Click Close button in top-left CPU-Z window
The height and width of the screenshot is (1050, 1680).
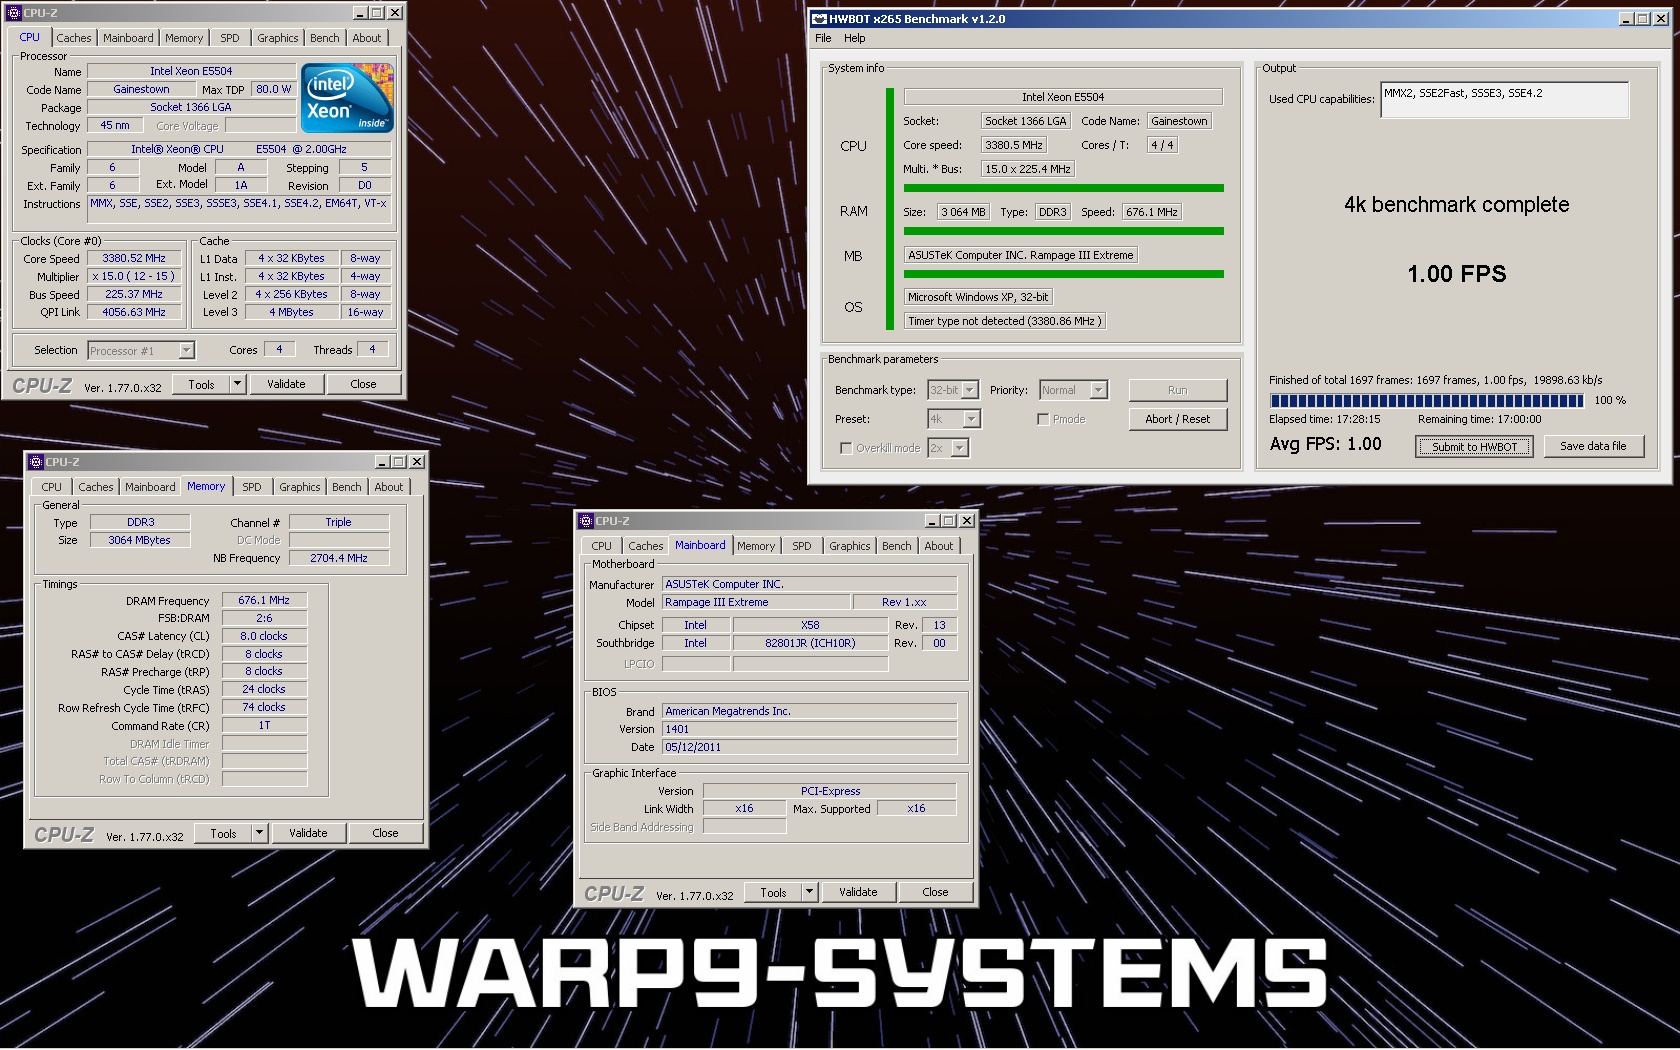(363, 384)
